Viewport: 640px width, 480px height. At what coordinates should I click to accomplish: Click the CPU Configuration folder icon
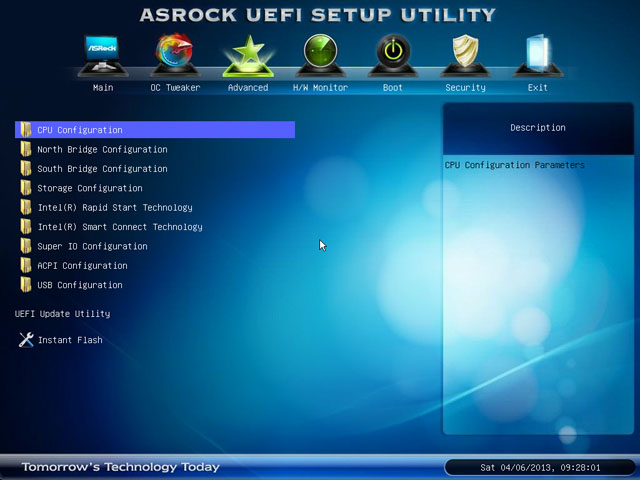26,129
